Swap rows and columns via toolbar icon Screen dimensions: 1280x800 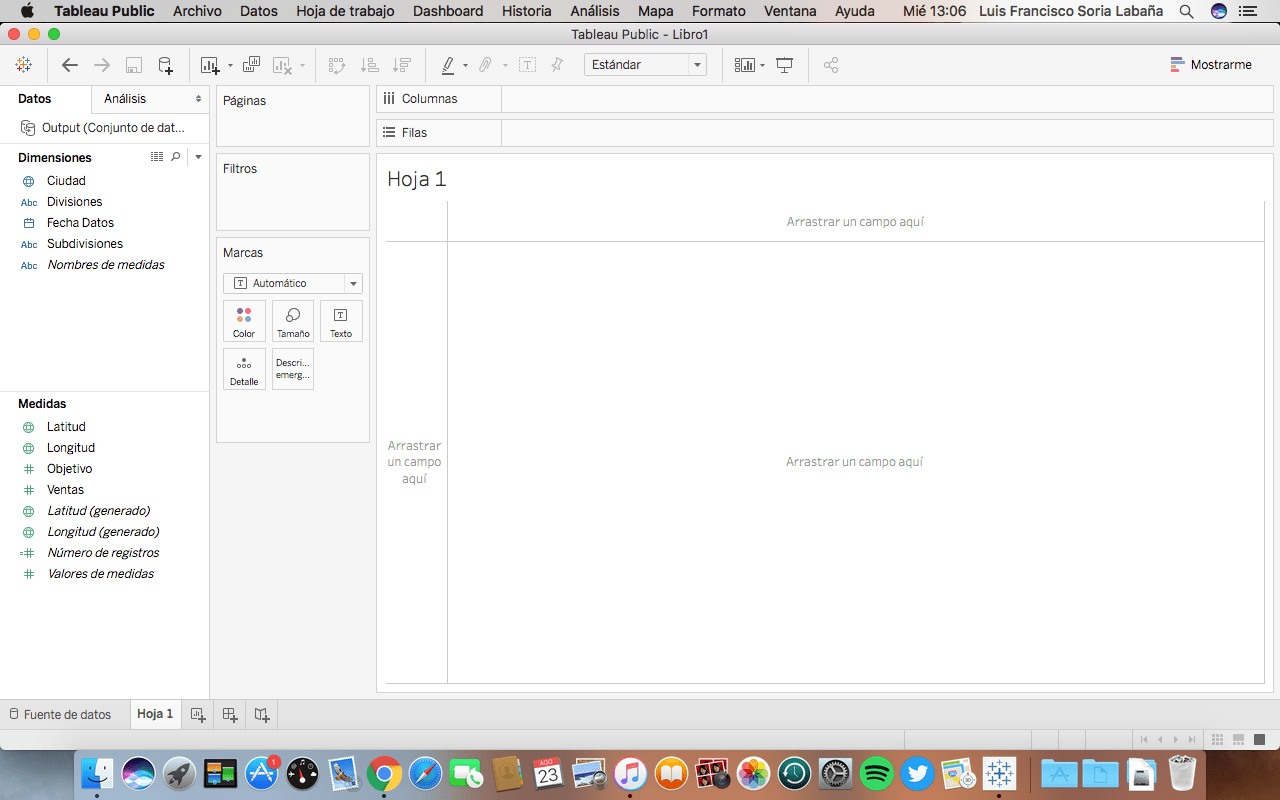337,65
